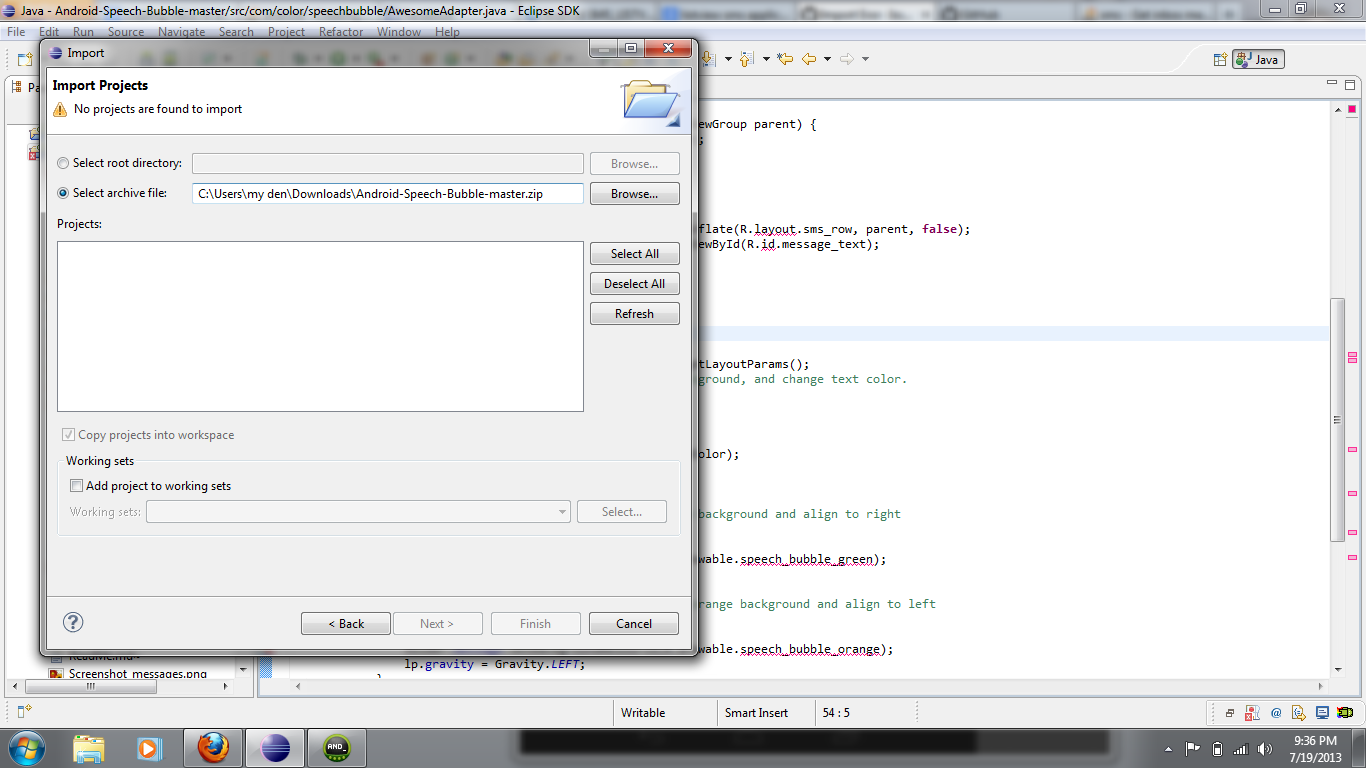This screenshot has width=1366, height=768.
Task: Click Back navigation yellow arrow
Action: [809, 59]
